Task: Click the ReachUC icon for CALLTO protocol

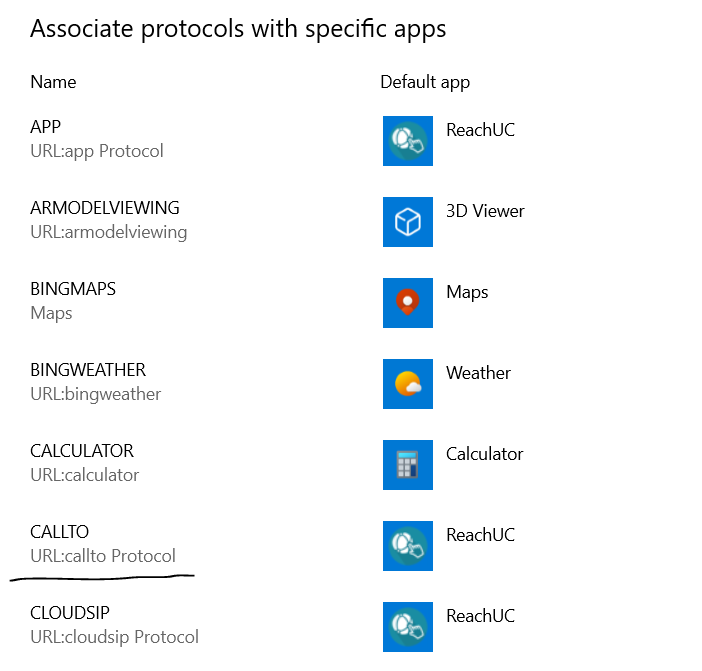Action: pyautogui.click(x=408, y=546)
